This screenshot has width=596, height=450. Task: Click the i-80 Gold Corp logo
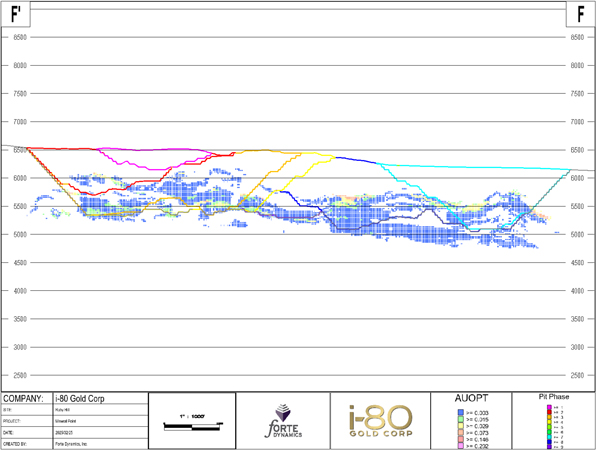[381, 421]
